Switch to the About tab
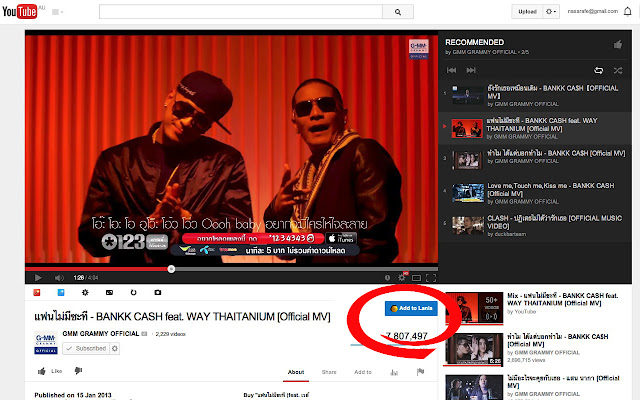Image resolution: width=640 pixels, height=400 pixels. pyautogui.click(x=296, y=372)
